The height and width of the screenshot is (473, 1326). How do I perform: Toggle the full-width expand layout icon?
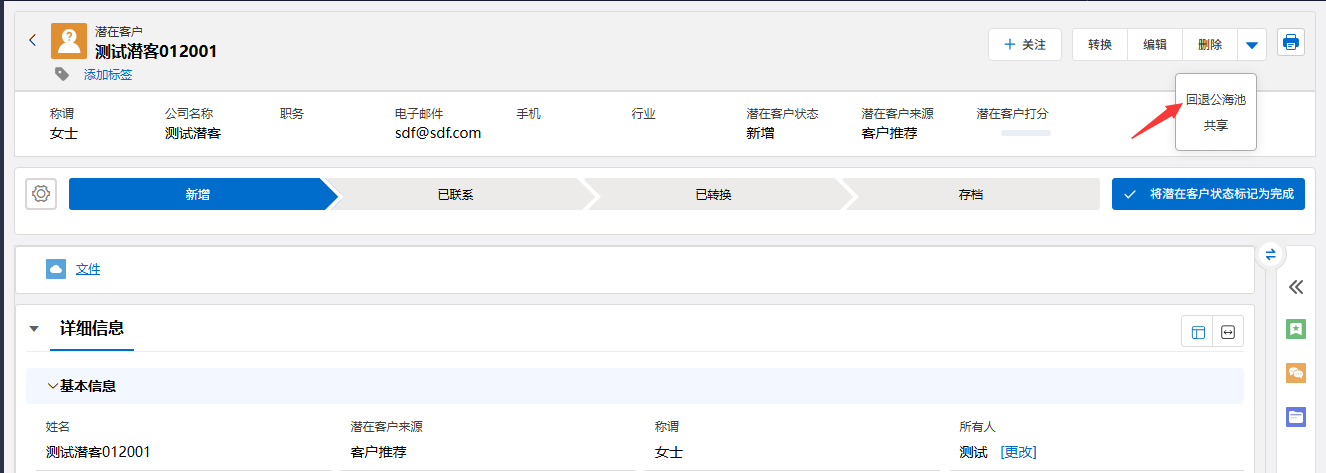[x=1228, y=332]
